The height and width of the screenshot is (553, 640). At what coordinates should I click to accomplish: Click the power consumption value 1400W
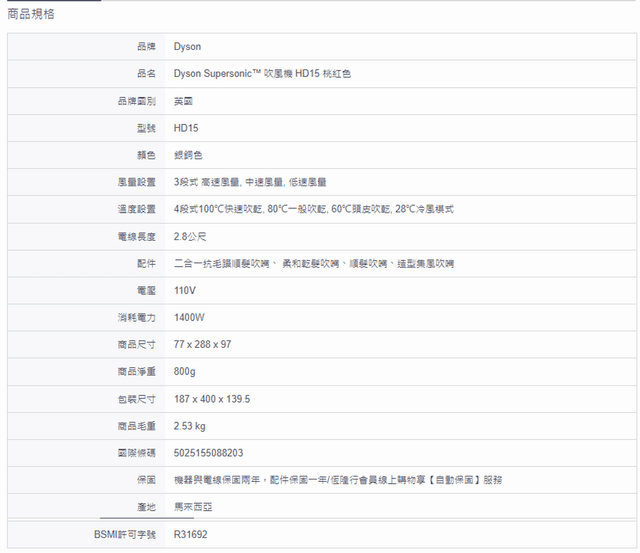[x=189, y=317]
